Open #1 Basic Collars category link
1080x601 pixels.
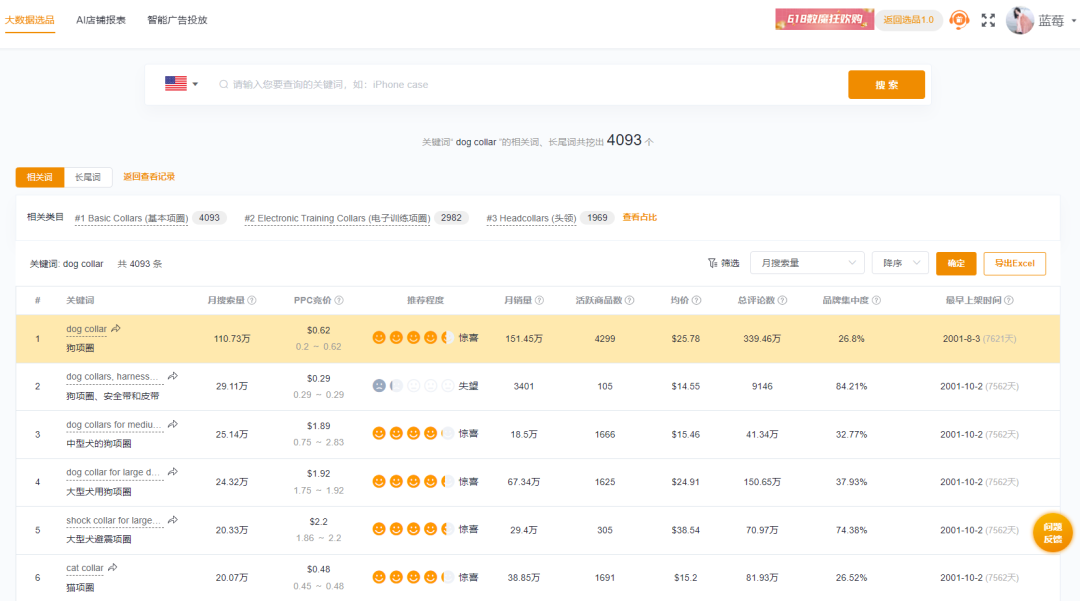tap(131, 218)
